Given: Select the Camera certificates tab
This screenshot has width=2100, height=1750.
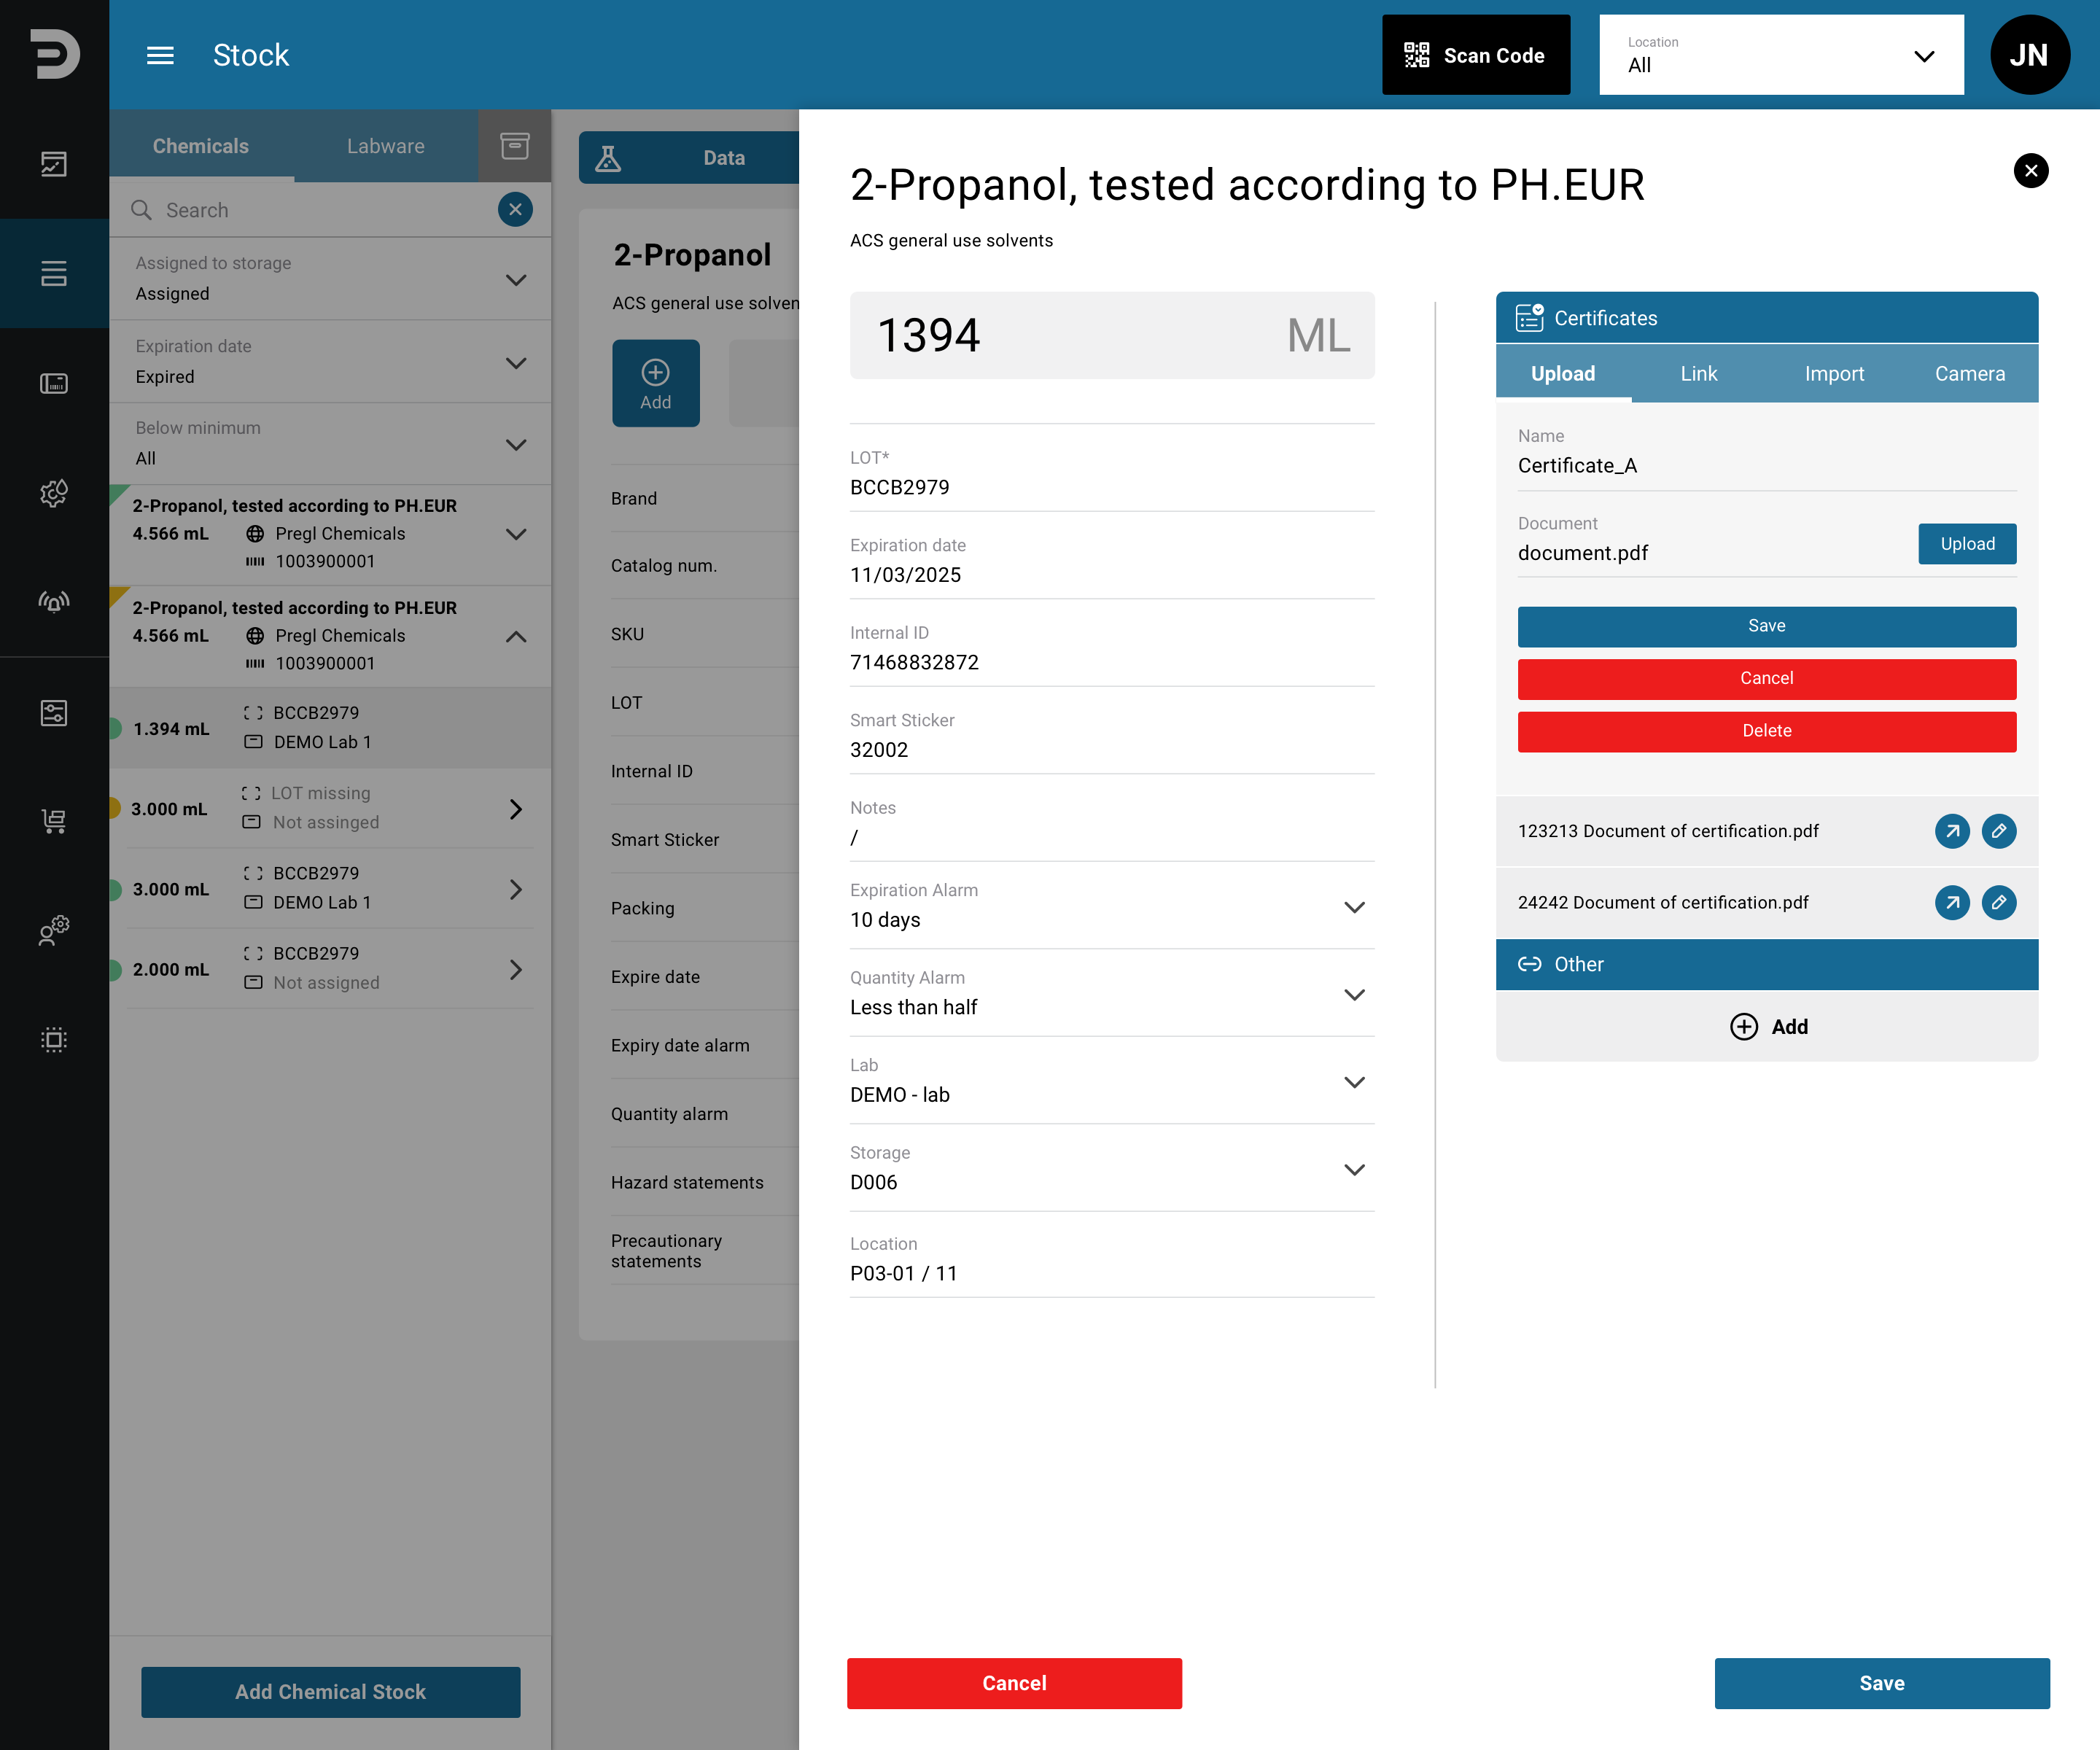Looking at the screenshot, I should pos(1969,374).
